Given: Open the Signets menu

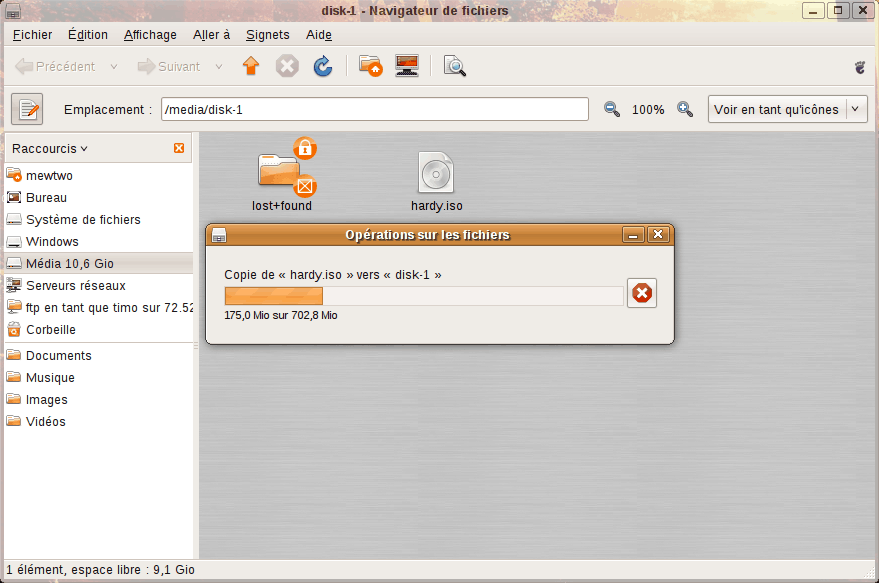Looking at the screenshot, I should point(268,35).
